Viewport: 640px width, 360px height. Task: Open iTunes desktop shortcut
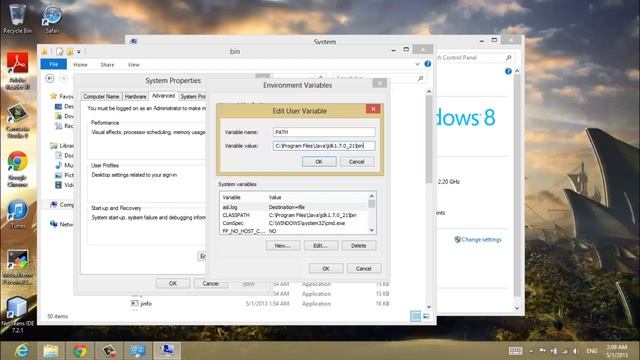(x=17, y=214)
